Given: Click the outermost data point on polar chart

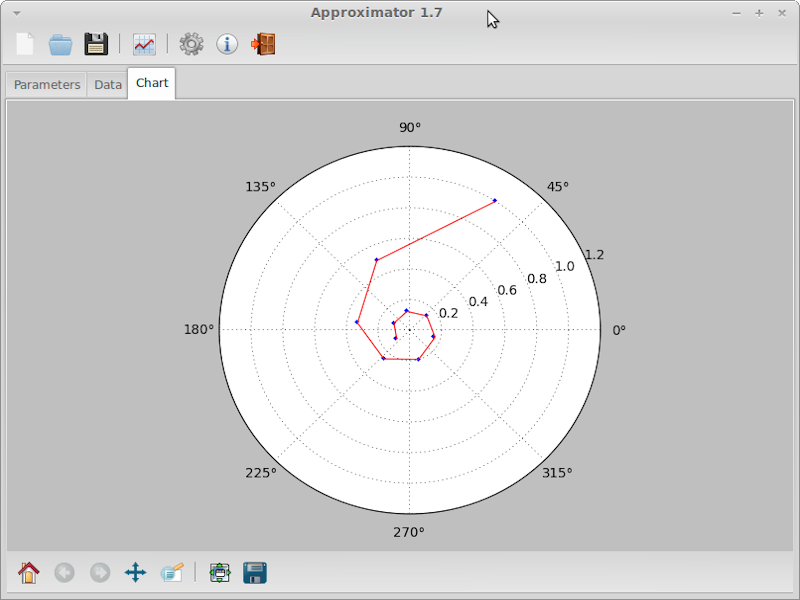Looking at the screenshot, I should point(495,202).
